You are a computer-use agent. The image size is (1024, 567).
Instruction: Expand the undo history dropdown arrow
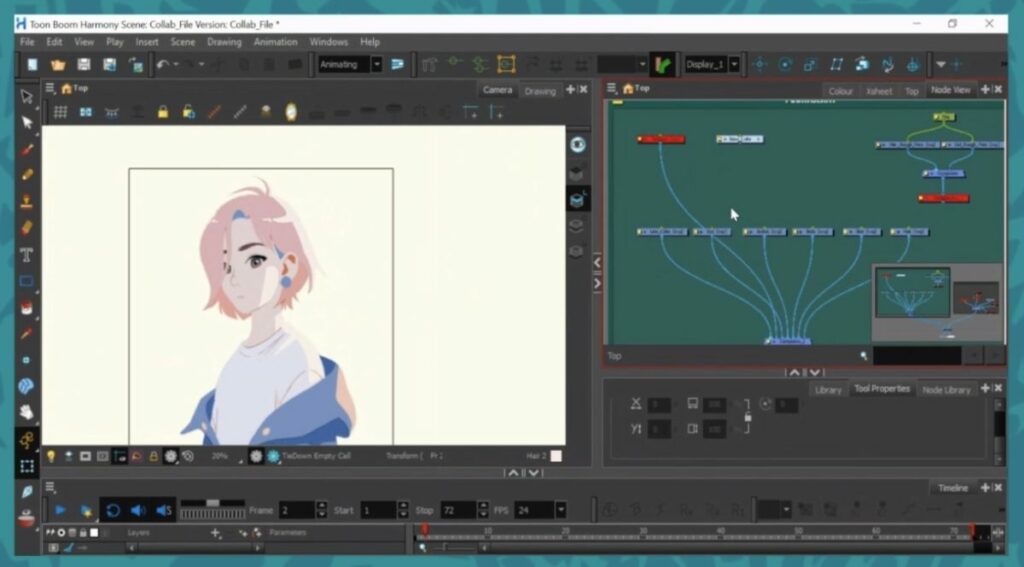click(176, 65)
